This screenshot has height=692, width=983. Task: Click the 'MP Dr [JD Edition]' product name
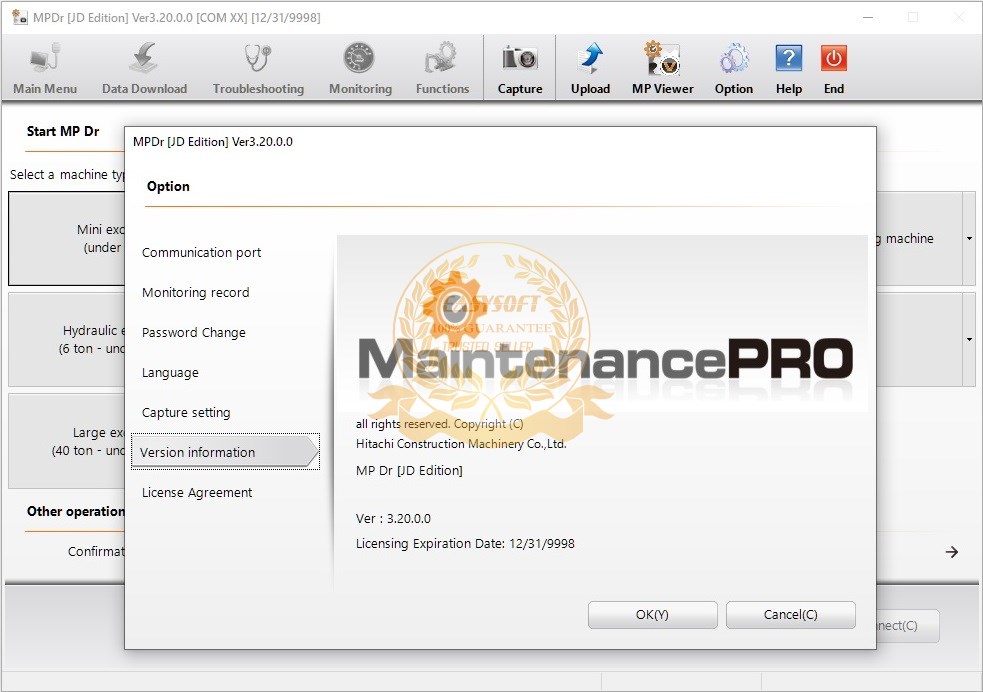(409, 471)
